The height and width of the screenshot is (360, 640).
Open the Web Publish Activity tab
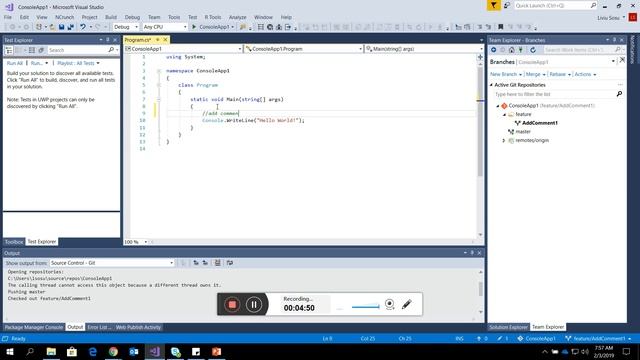(x=138, y=327)
